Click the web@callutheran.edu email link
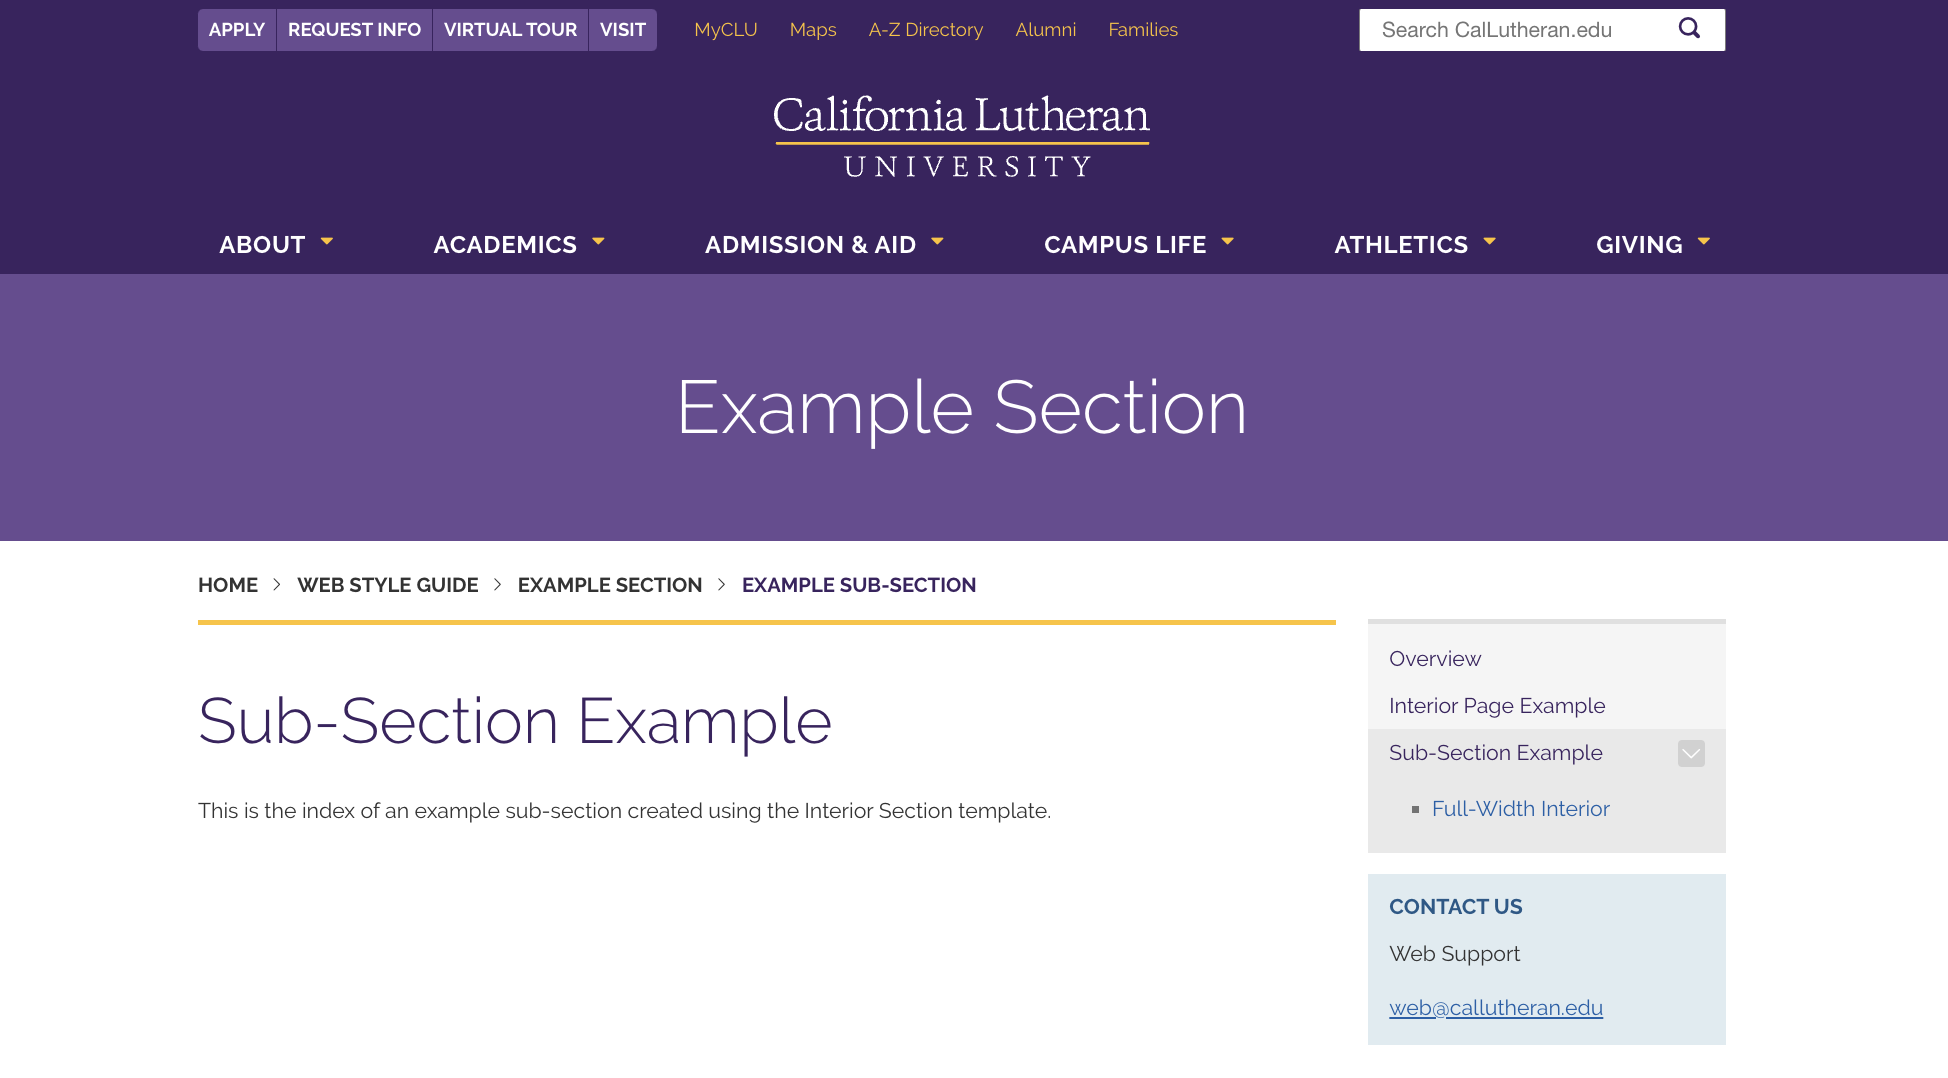The image size is (1948, 1078). click(x=1496, y=1008)
